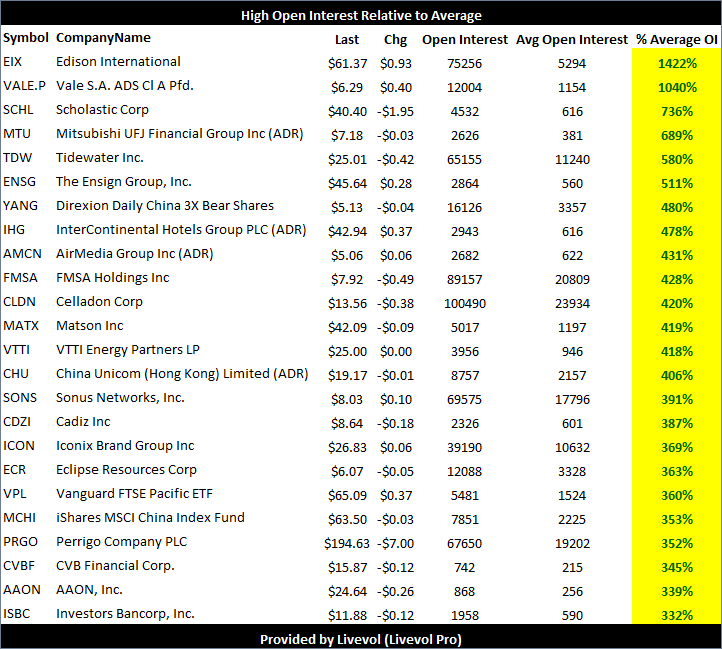The height and width of the screenshot is (649, 722).
Task: Select the CVB Financial Corp. company name
Action: point(115,565)
